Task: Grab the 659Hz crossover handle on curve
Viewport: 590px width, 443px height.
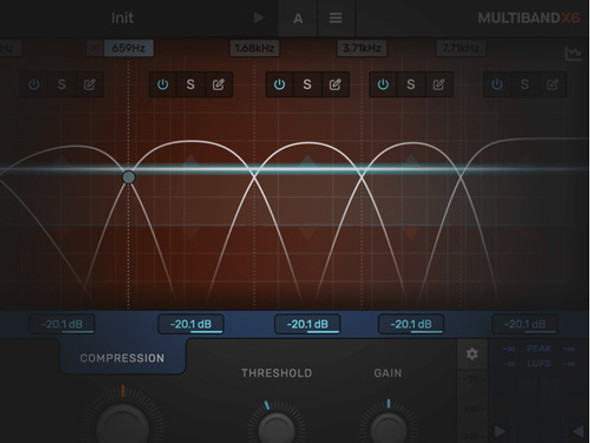Action: [x=129, y=177]
